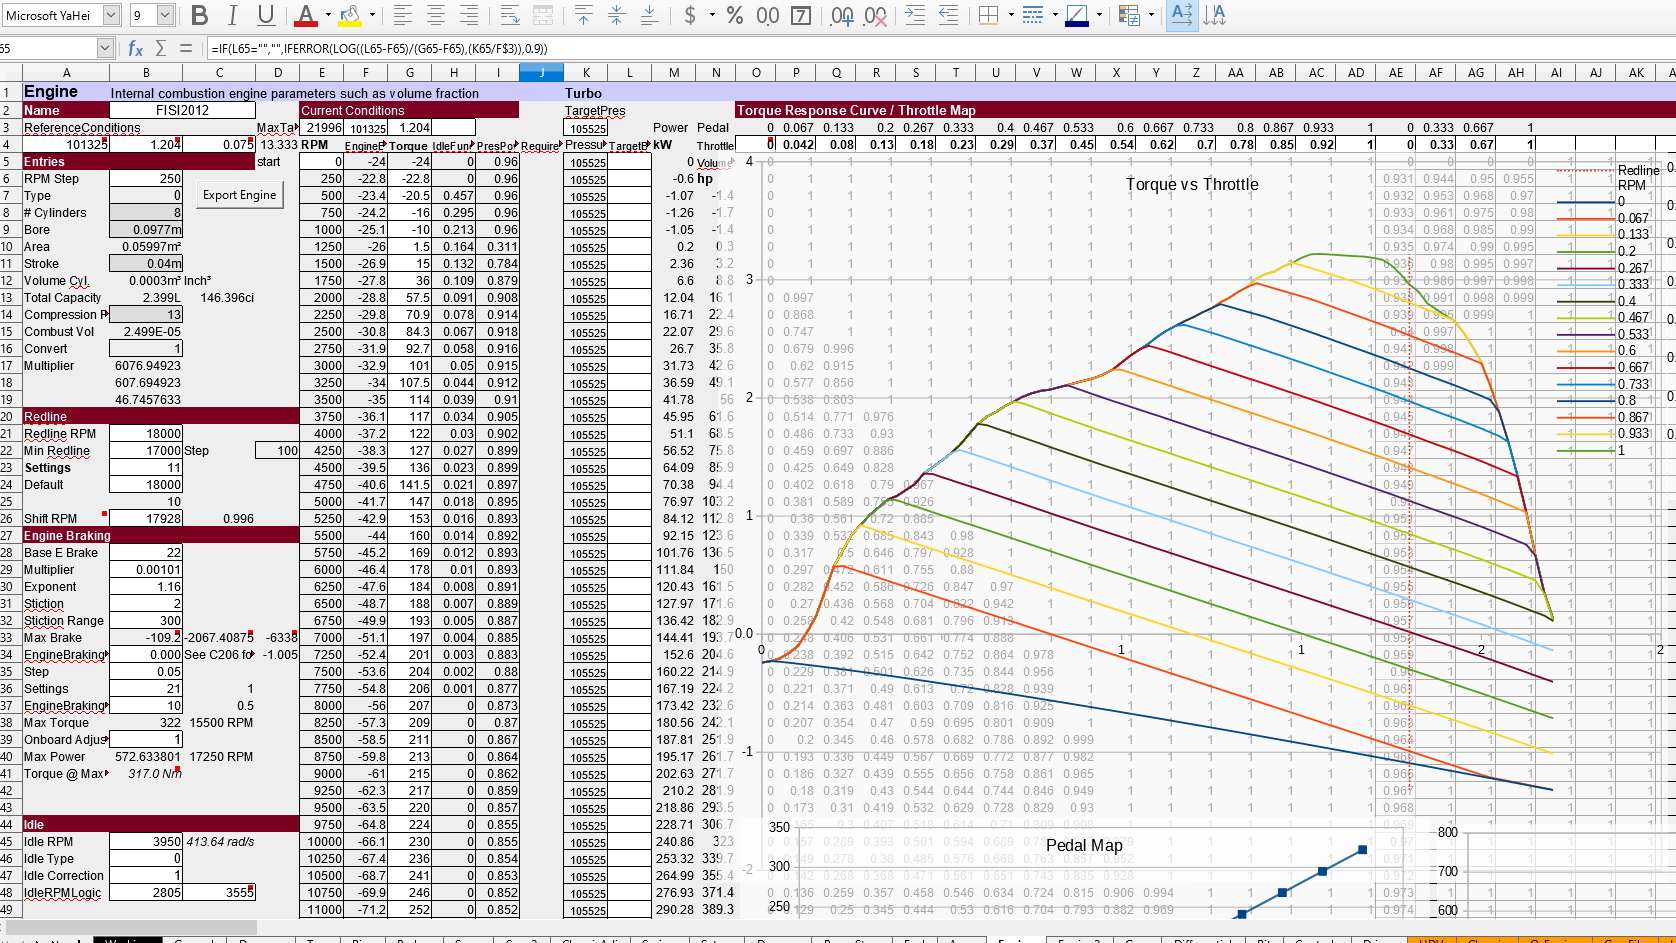Click the Export Engine button
The width and height of the screenshot is (1676, 943).
pos(240,195)
